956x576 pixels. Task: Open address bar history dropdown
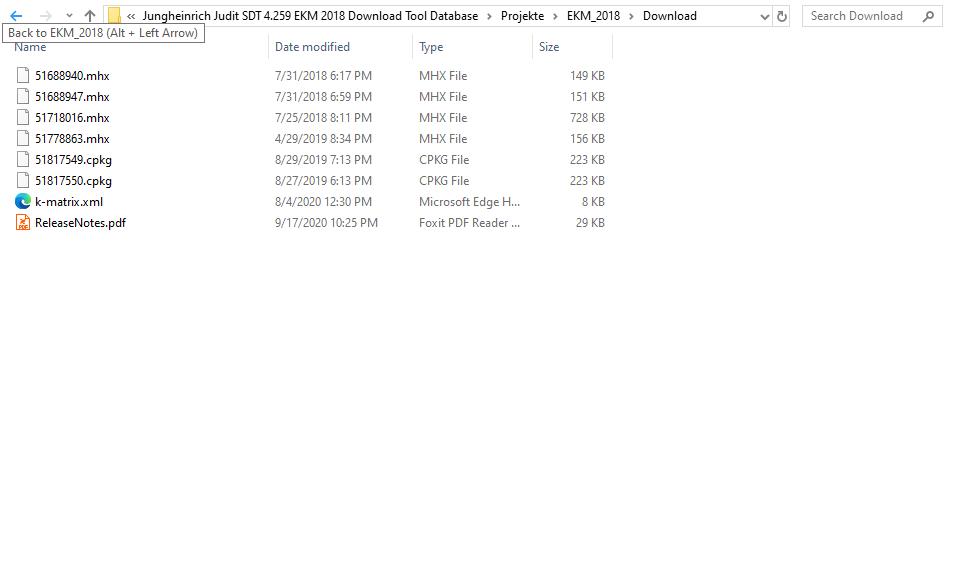point(765,16)
